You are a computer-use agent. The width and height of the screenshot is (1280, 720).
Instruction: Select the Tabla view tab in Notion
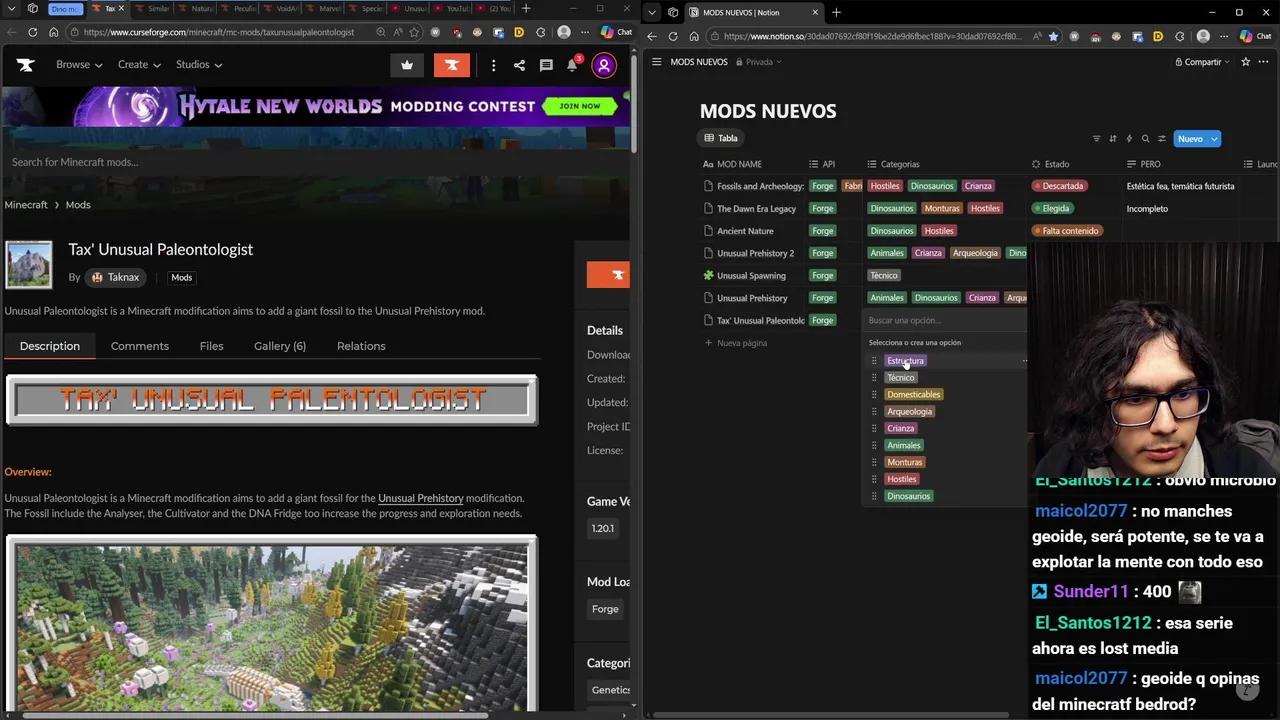pos(721,138)
